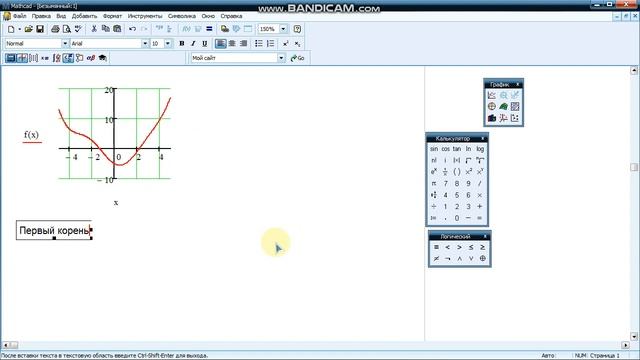Run spelling check from the toolbar

pos(78,29)
